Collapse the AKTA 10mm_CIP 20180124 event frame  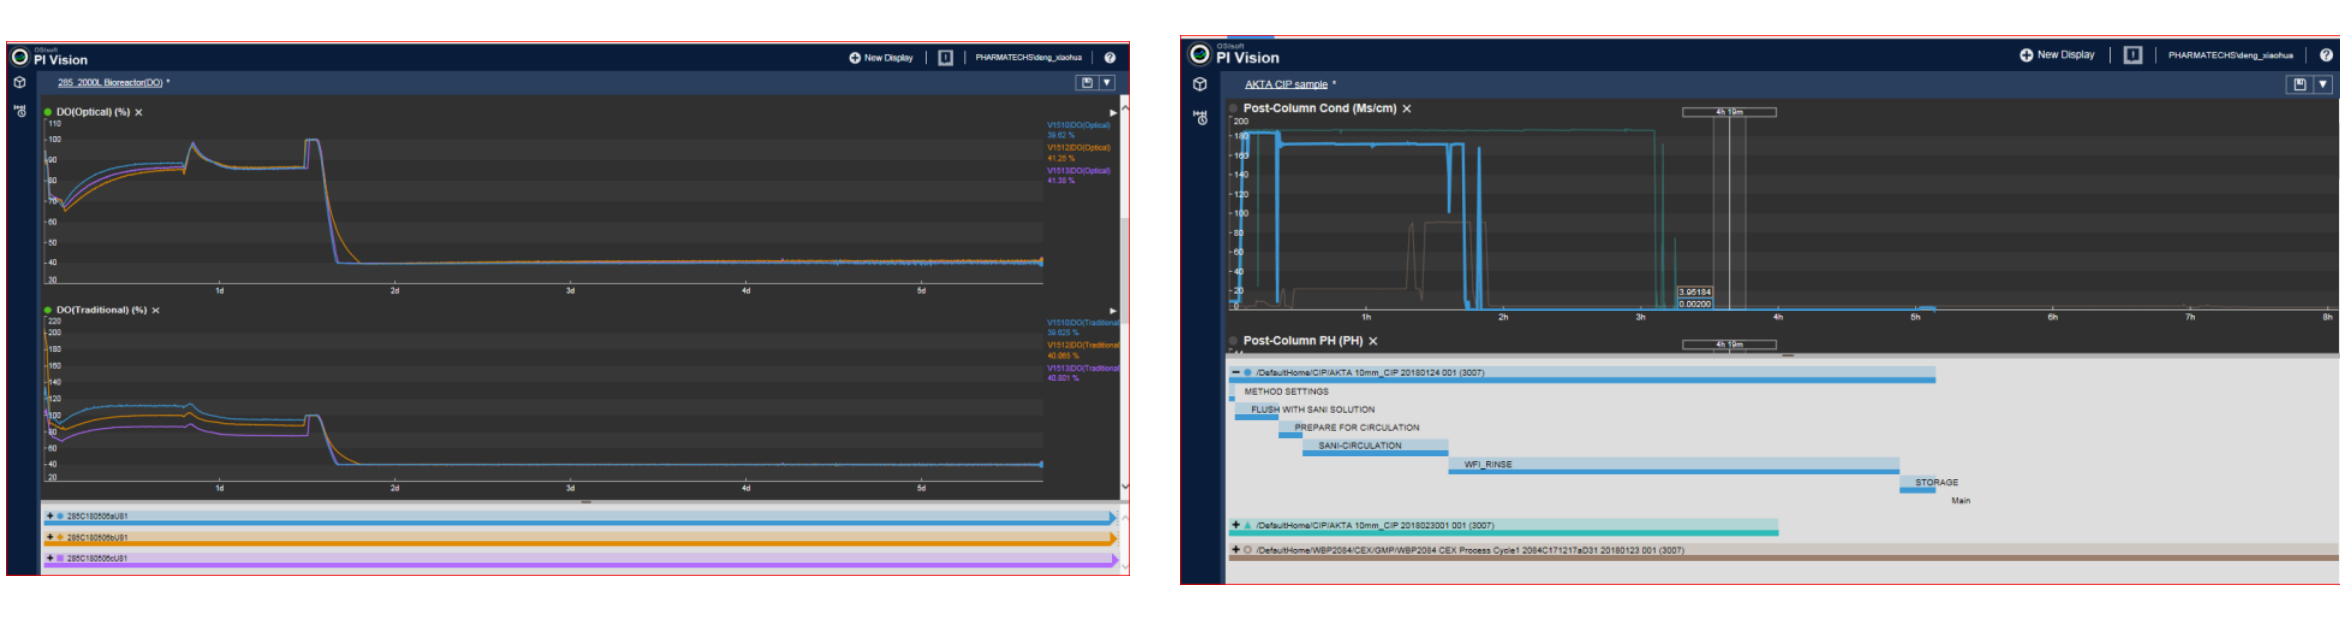(1236, 372)
